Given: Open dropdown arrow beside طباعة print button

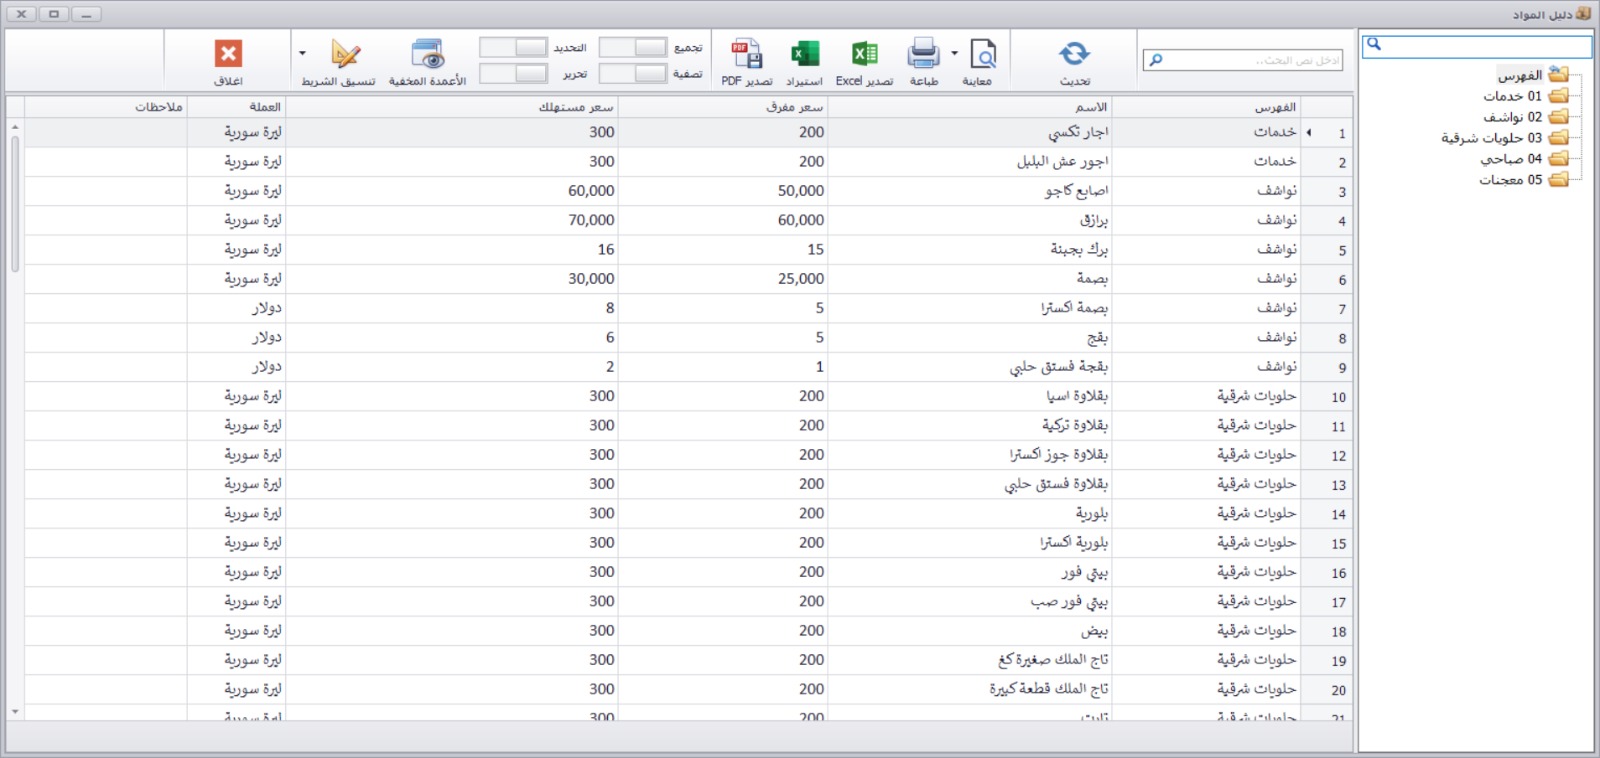Looking at the screenshot, I should (954, 54).
